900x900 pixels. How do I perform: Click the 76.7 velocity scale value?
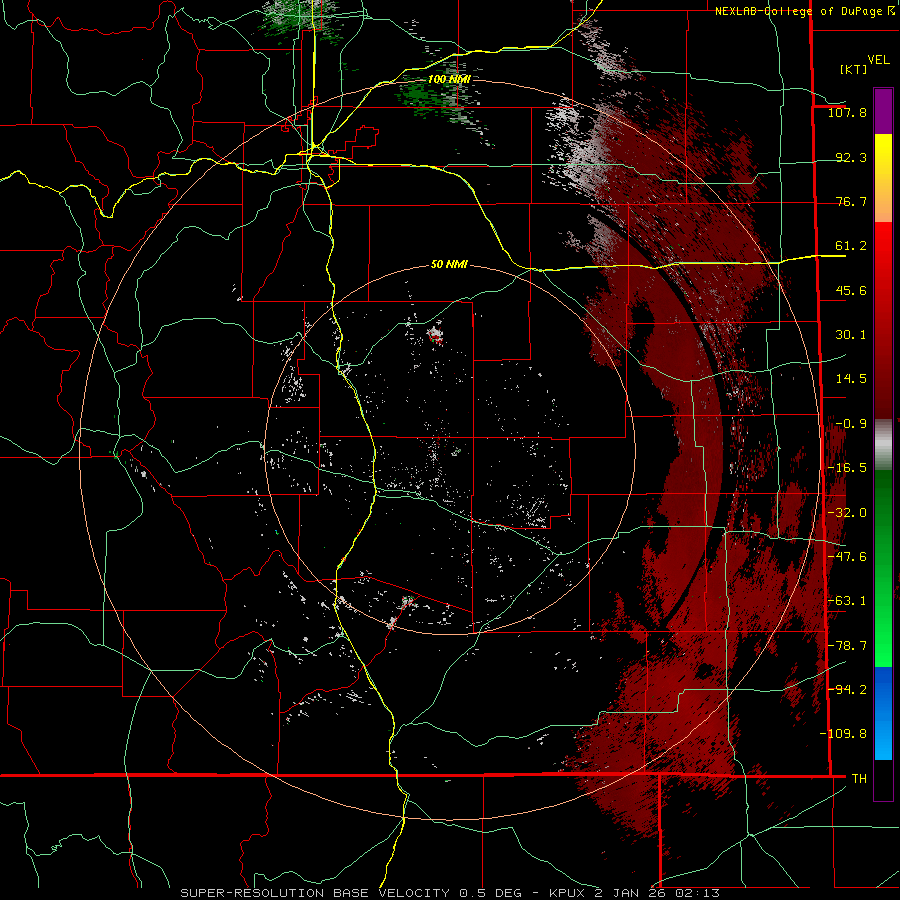pyautogui.click(x=851, y=201)
